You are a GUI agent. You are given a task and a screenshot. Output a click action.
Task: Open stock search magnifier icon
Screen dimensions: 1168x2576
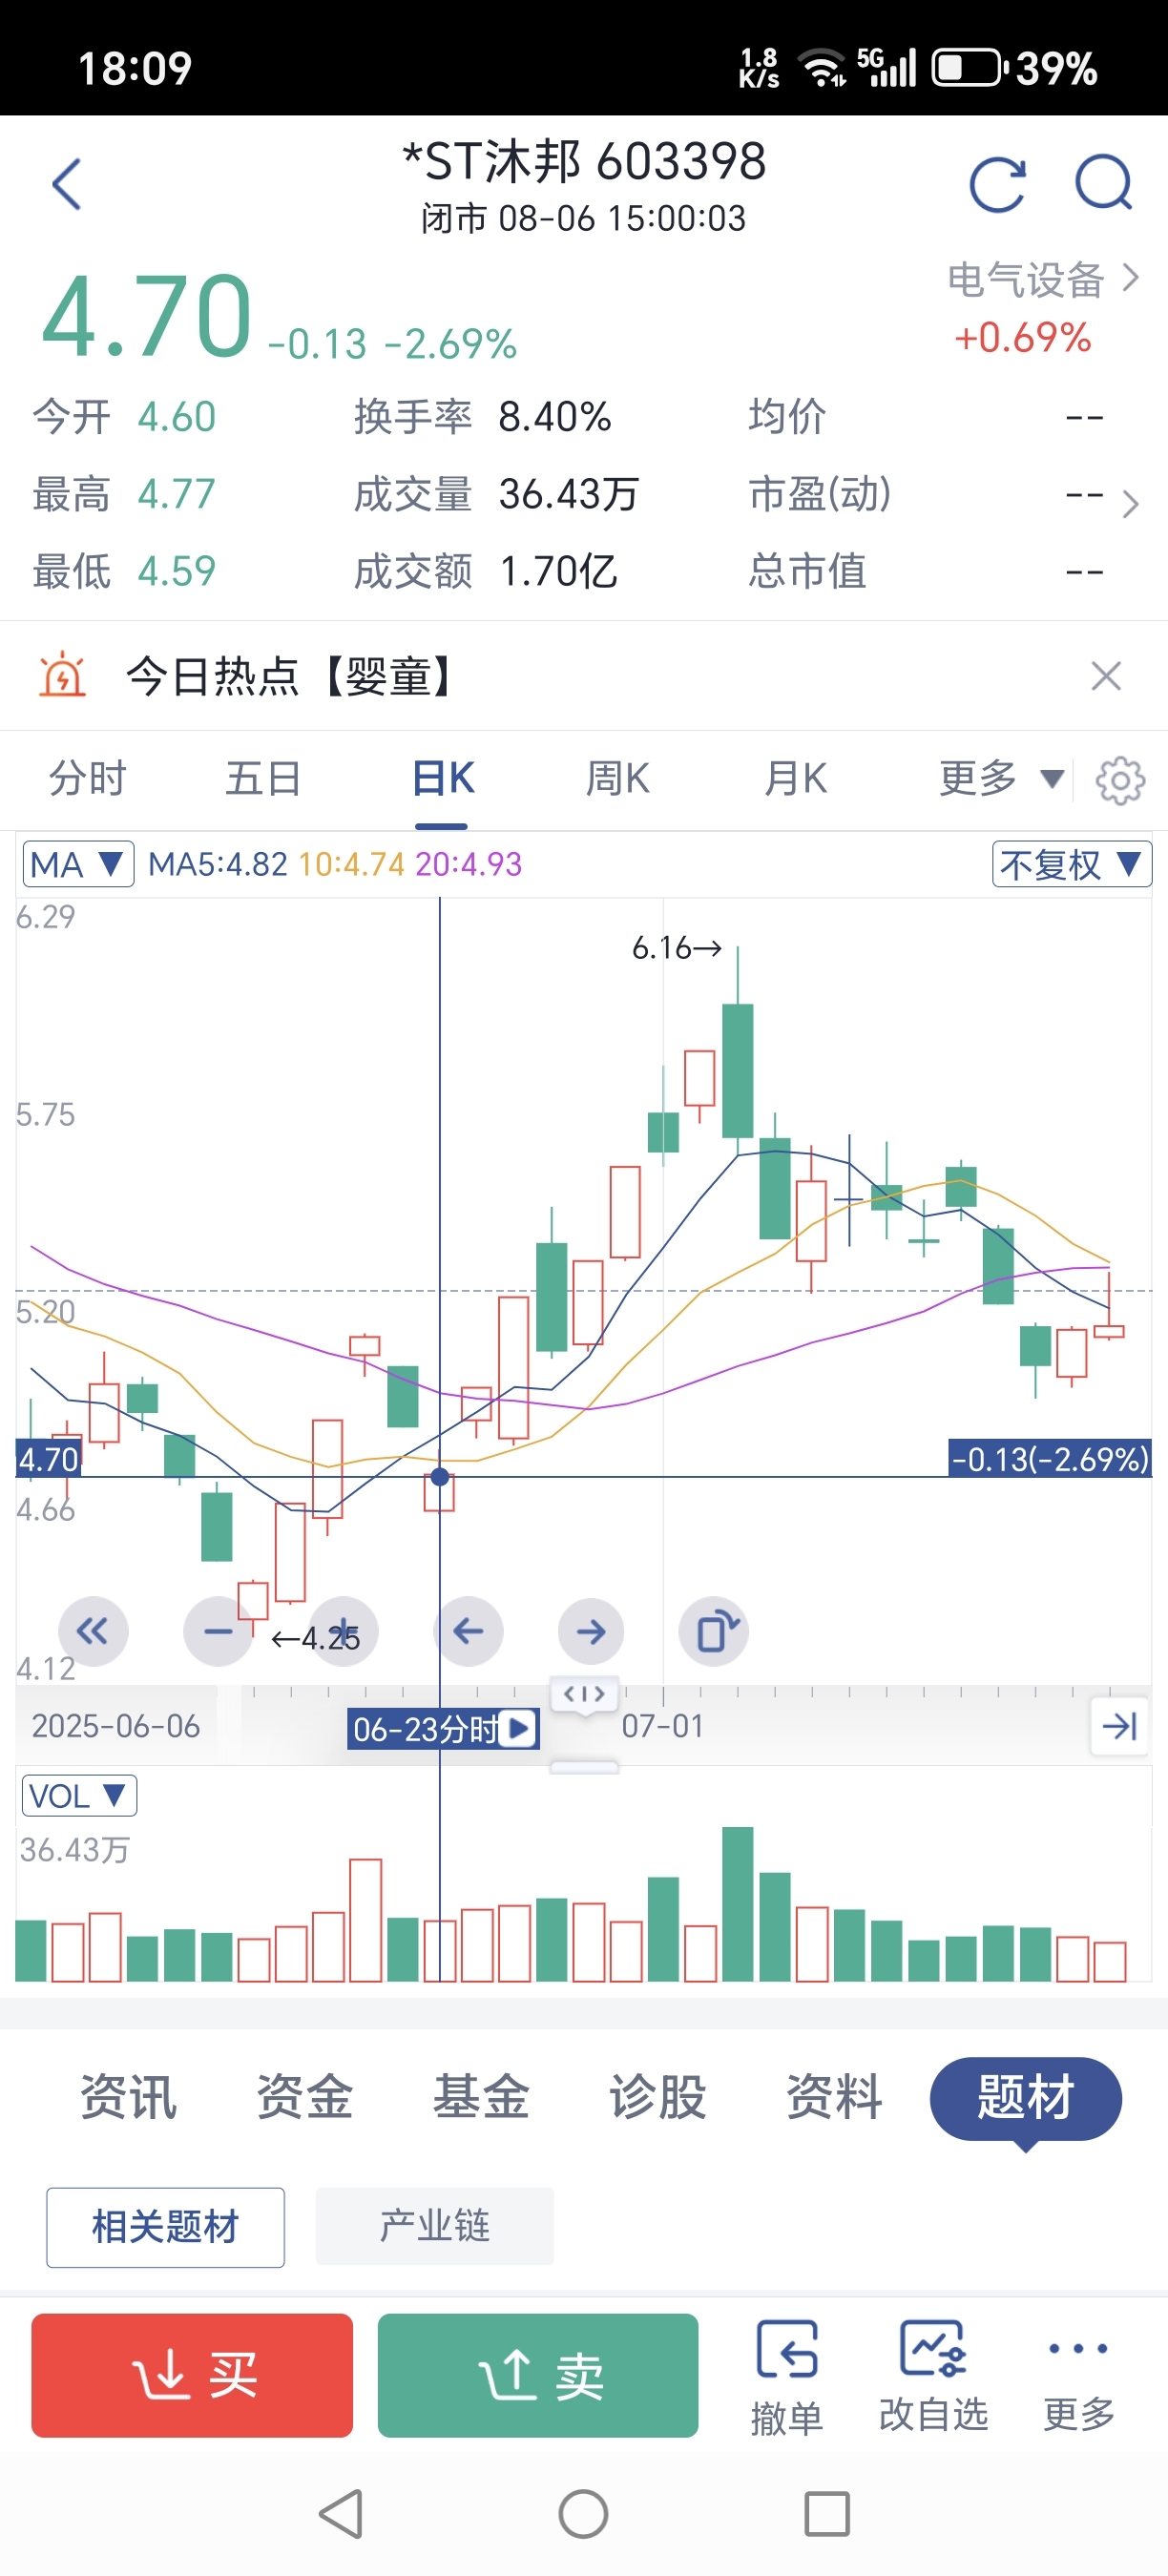(1104, 183)
